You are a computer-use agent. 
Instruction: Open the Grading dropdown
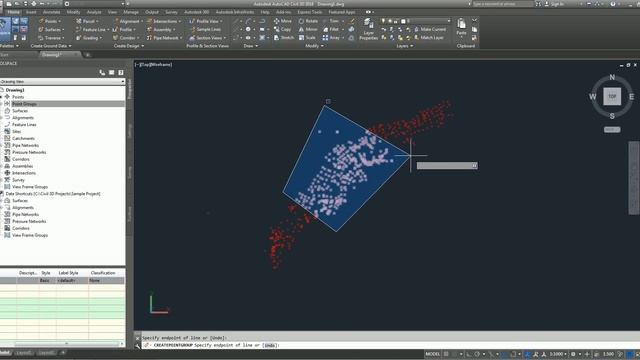point(89,38)
